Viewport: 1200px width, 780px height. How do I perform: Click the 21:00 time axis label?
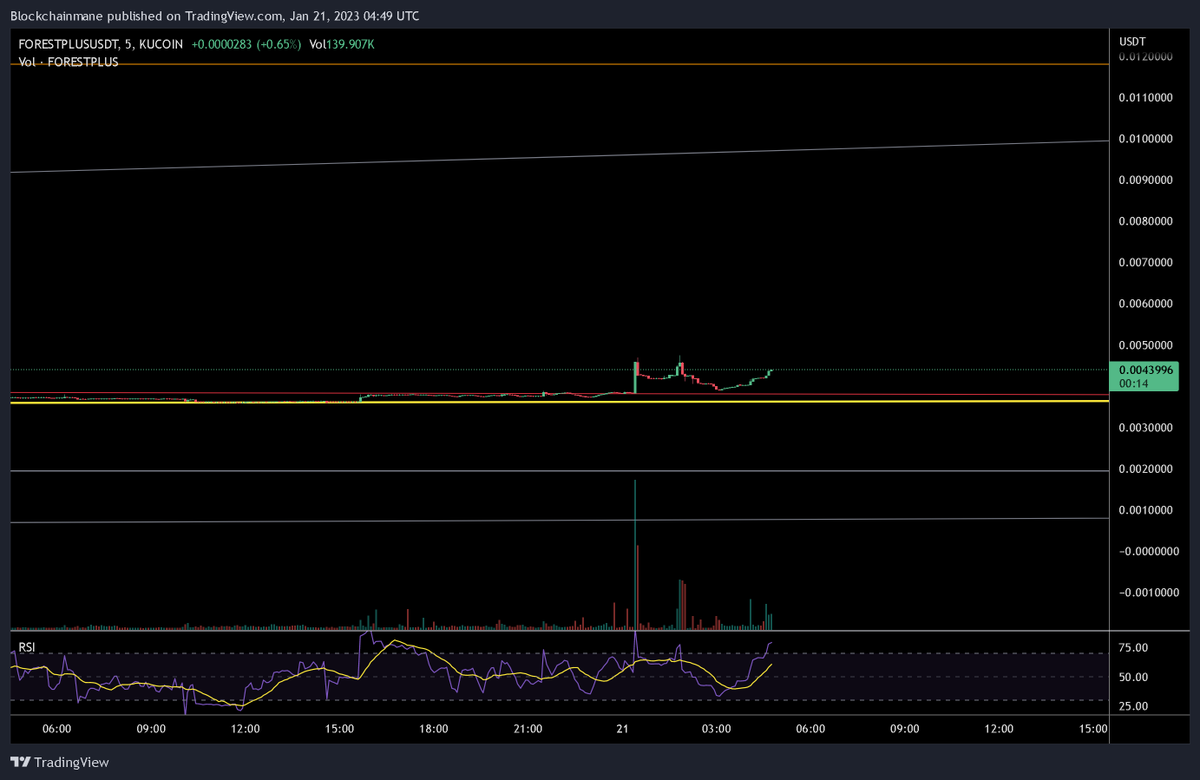(528, 729)
